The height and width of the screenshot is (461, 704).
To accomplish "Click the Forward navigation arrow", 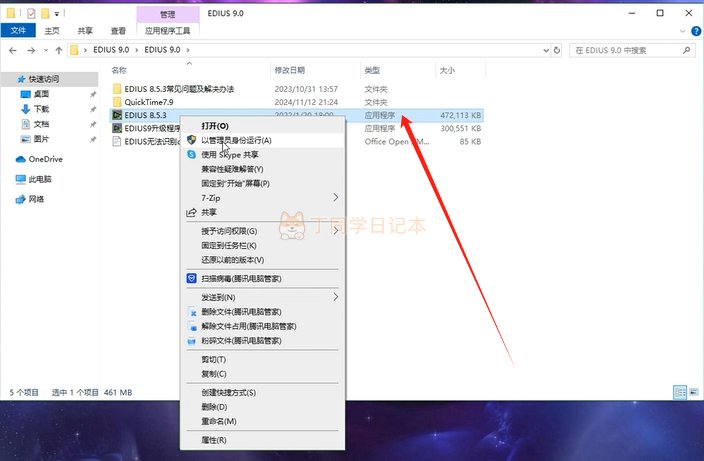I will click(x=31, y=50).
